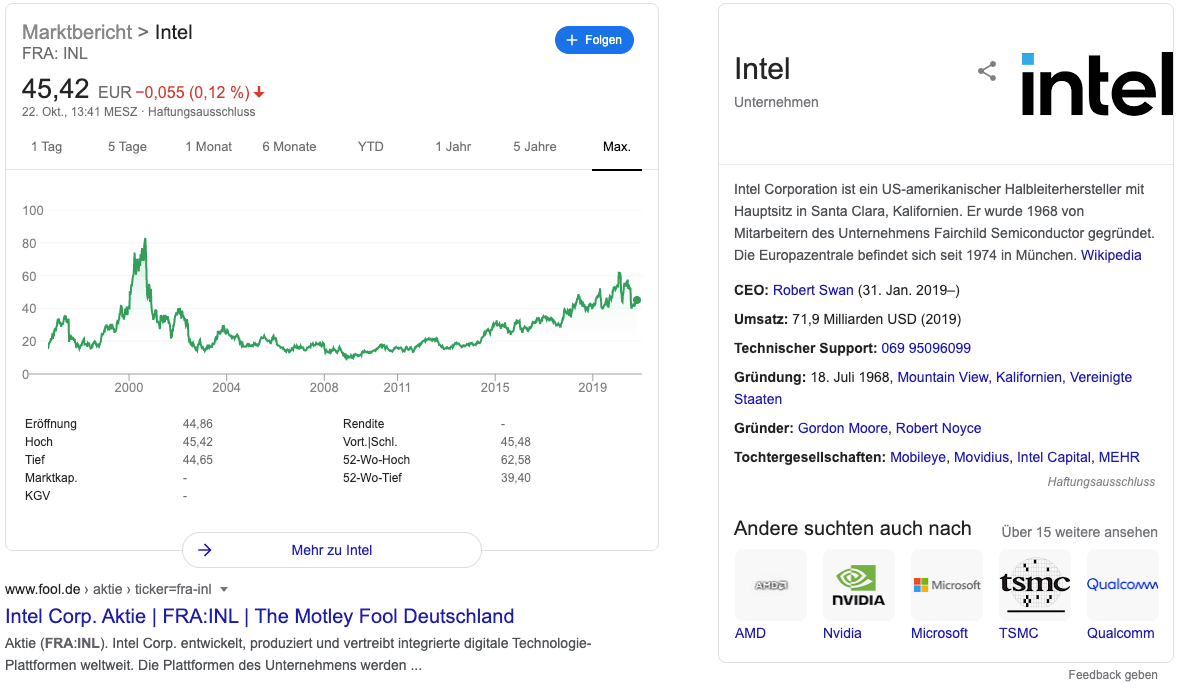Viewport: 1183px width, 689px height.
Task: Expand the fool.de result dropdown arrow
Action: [x=224, y=589]
